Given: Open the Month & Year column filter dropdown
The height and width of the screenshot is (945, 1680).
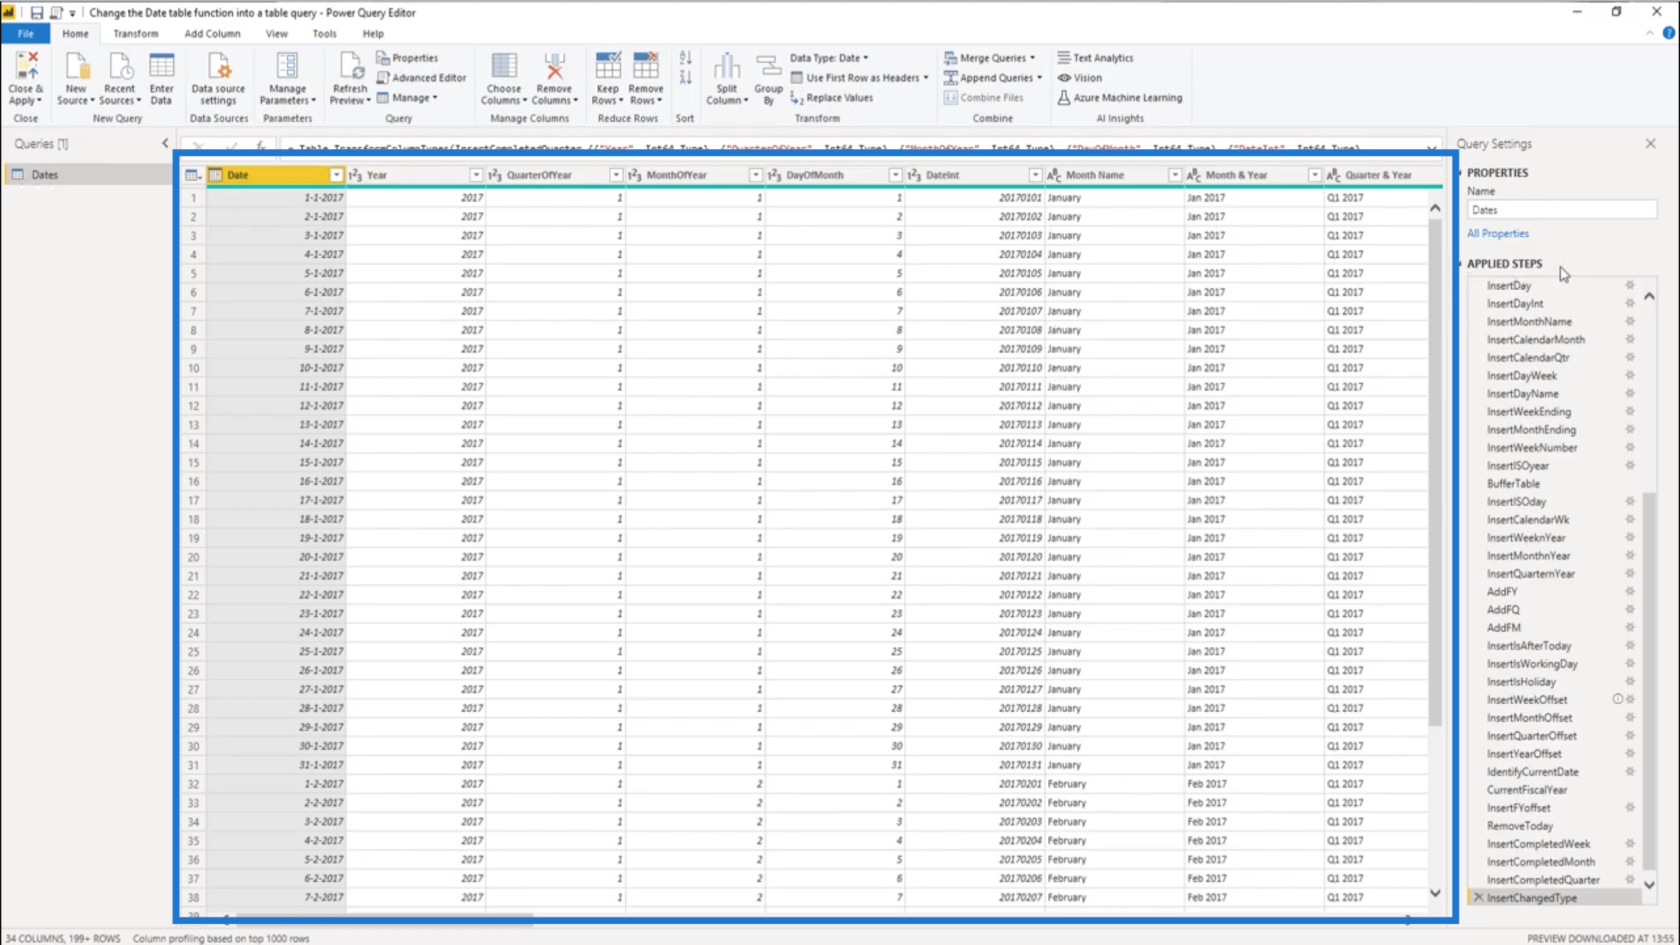Looking at the screenshot, I should (x=1315, y=175).
